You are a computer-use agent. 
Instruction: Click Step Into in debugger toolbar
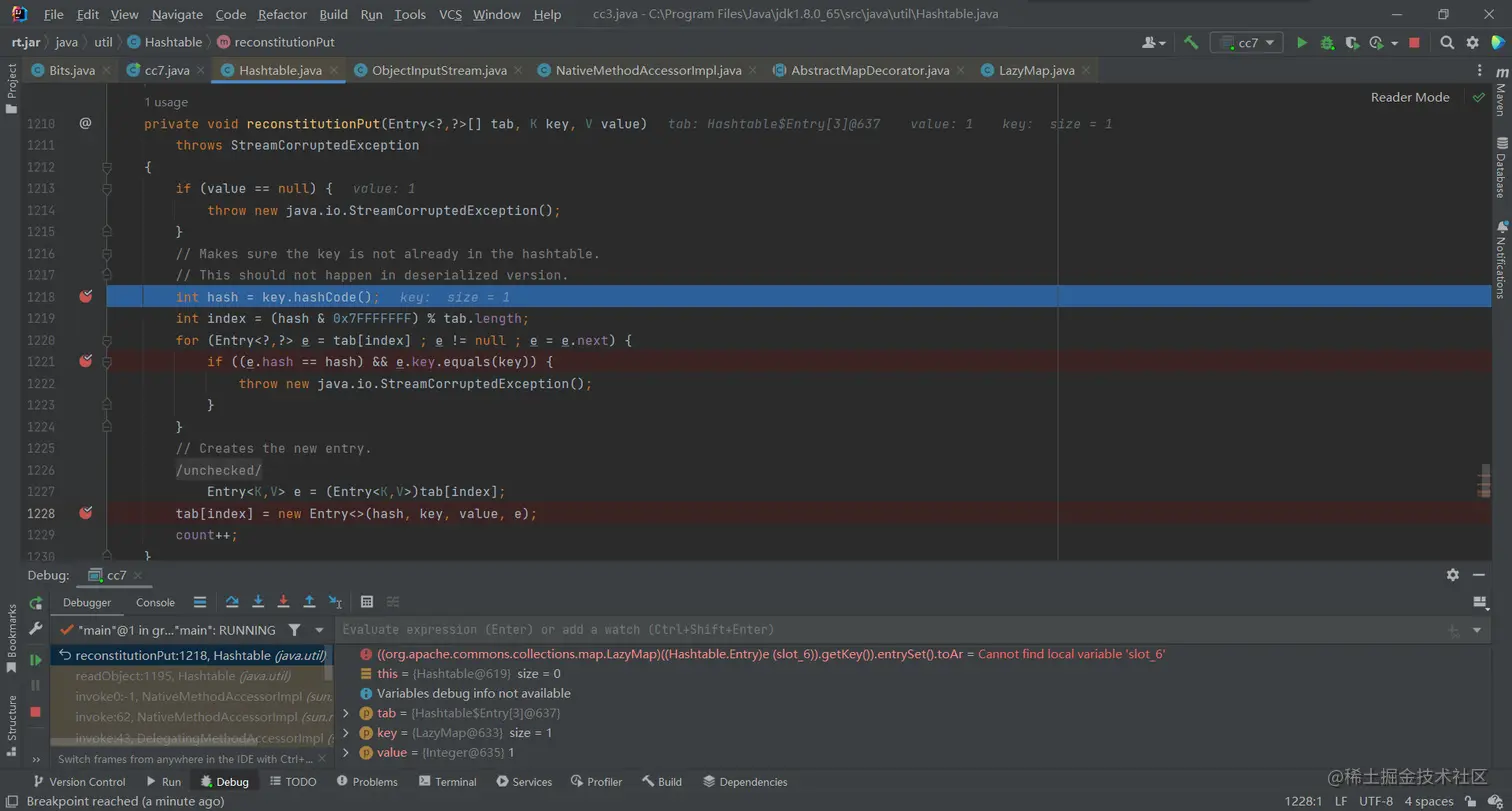point(258,602)
